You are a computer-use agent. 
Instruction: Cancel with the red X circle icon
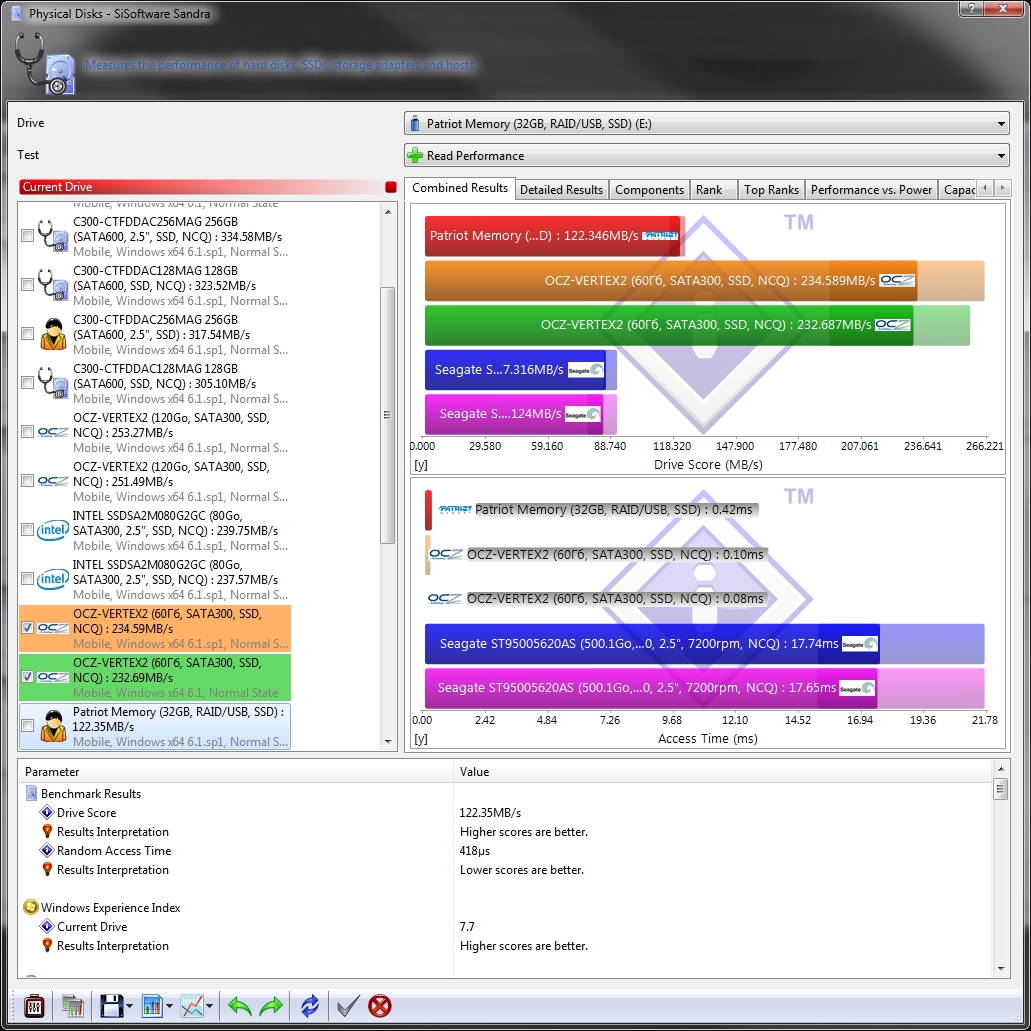[x=379, y=1006]
